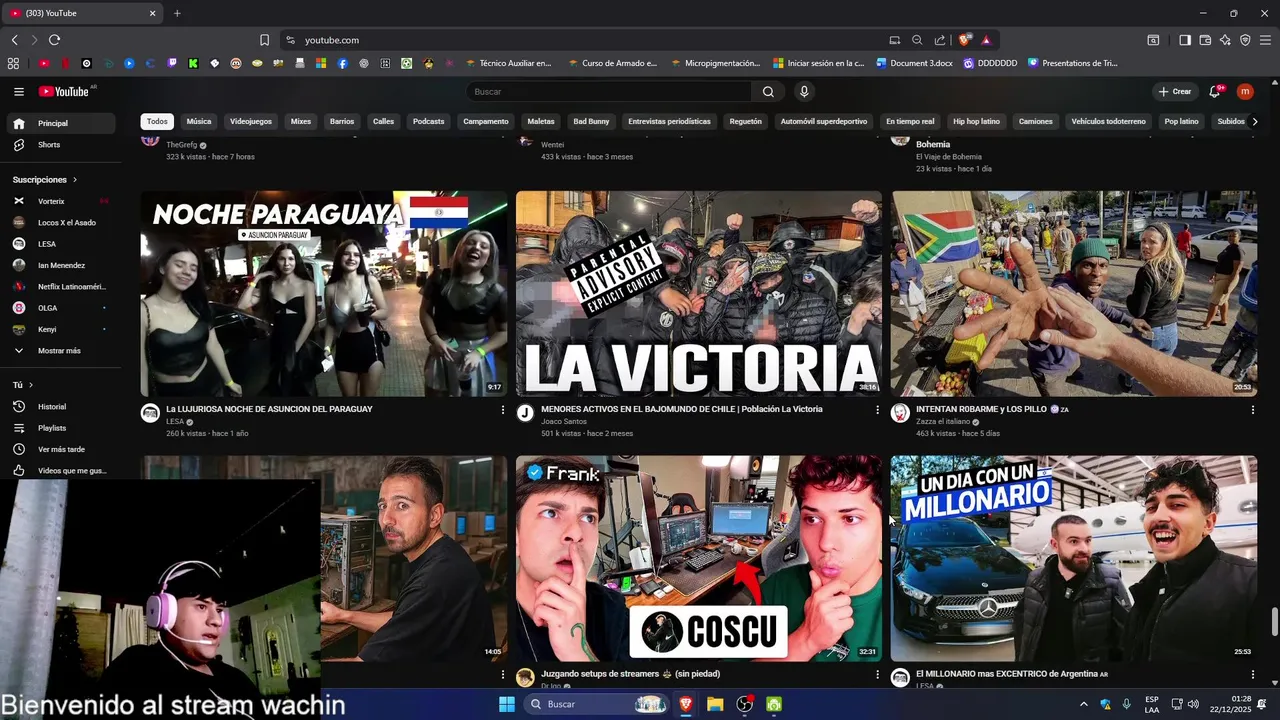Open the tab groups grid icon

click(13, 63)
